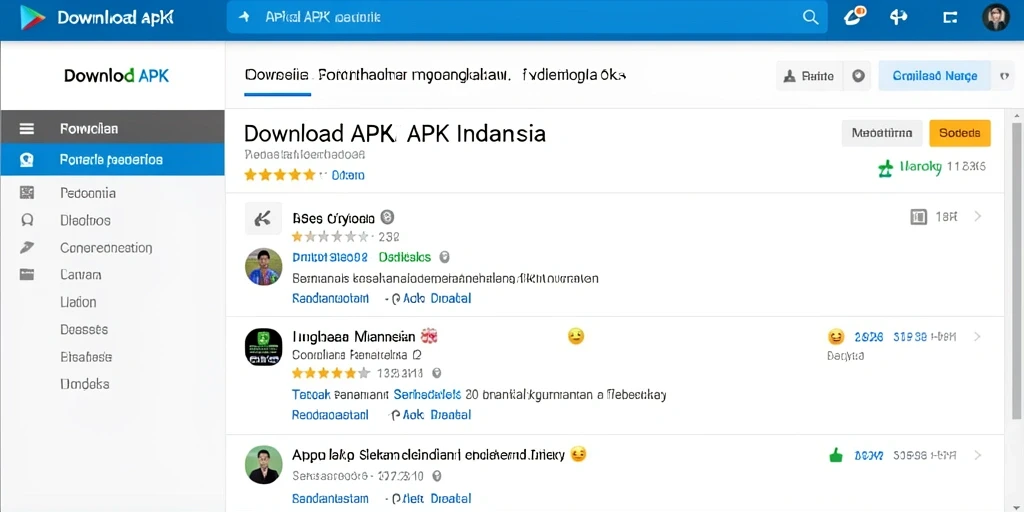1024x512 pixels.
Task: Click the Gmilaad Nerge button
Action: (x=935, y=76)
